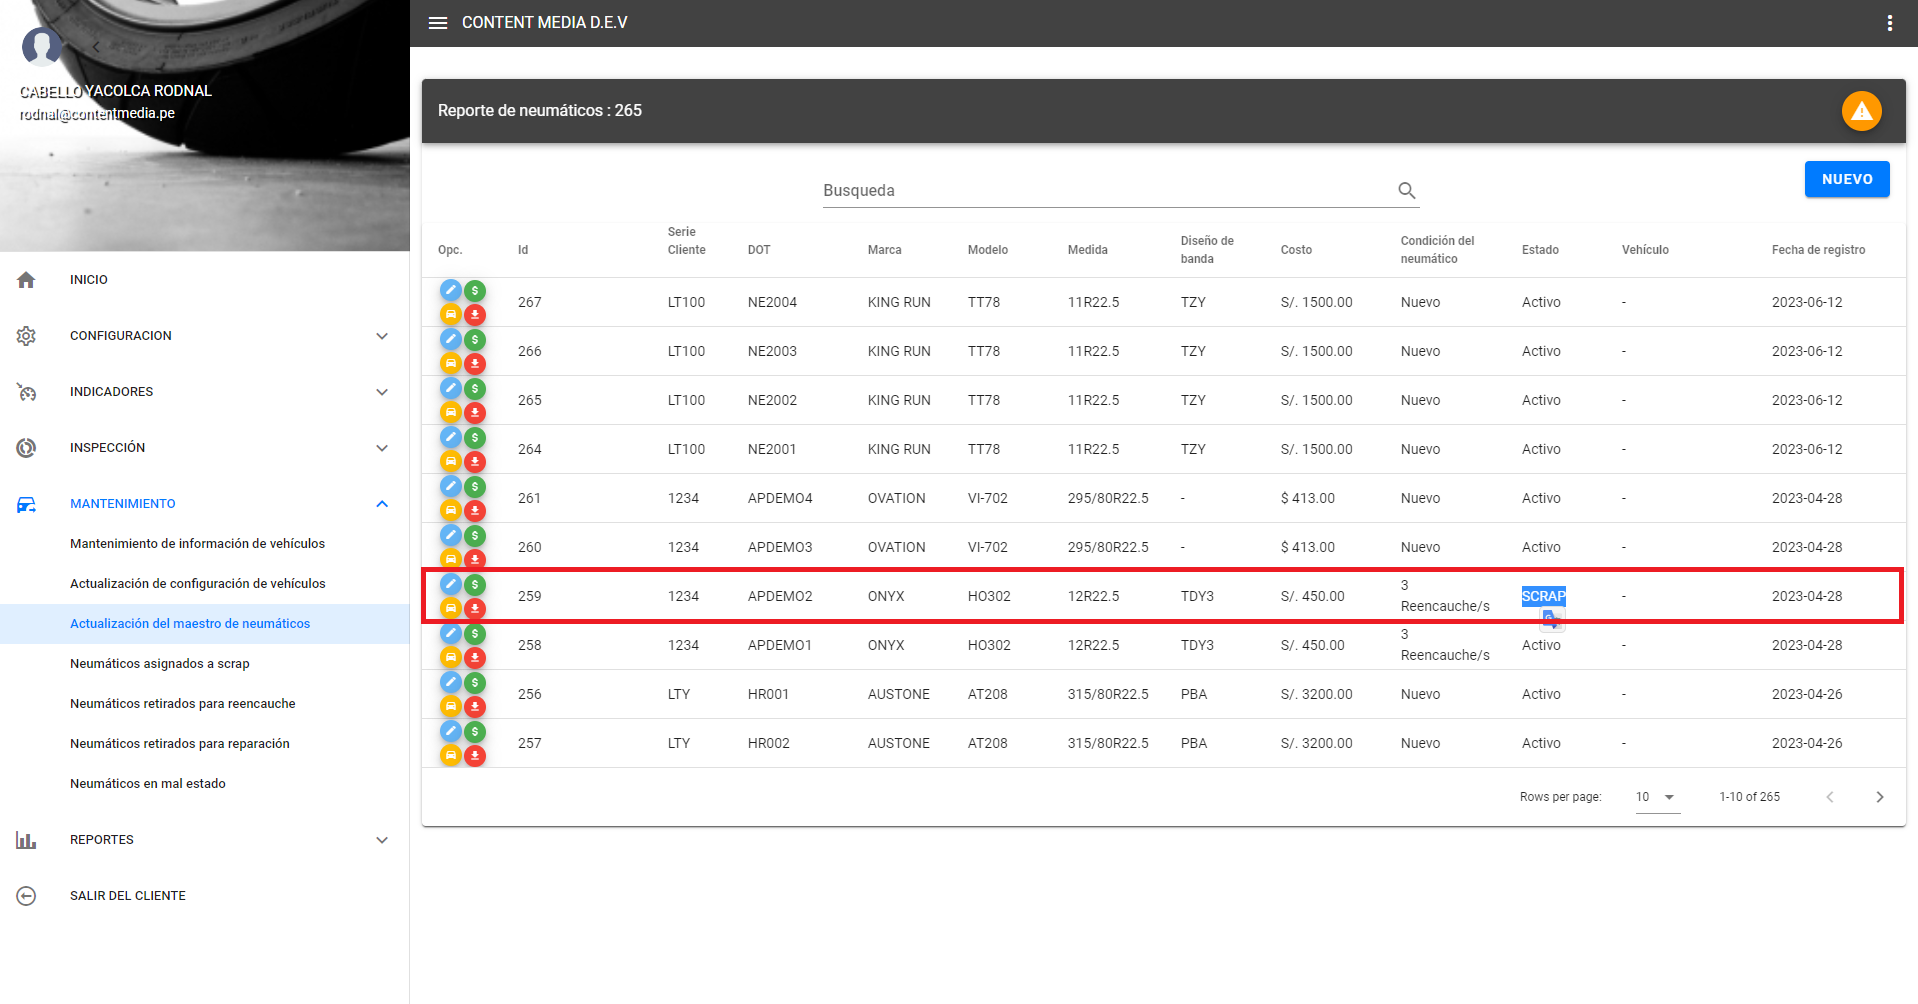Click the search magnifier icon
Screen dimensions: 1918x1004
pos(1406,190)
